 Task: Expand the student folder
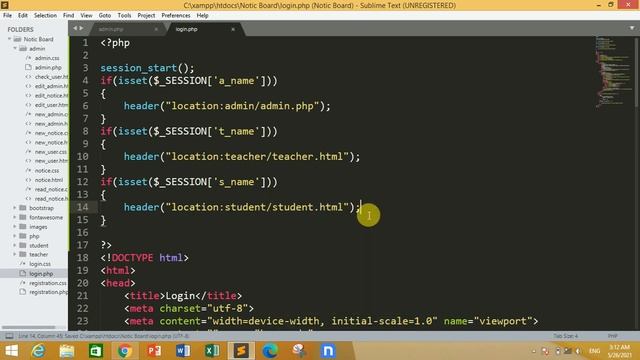(x=15, y=246)
